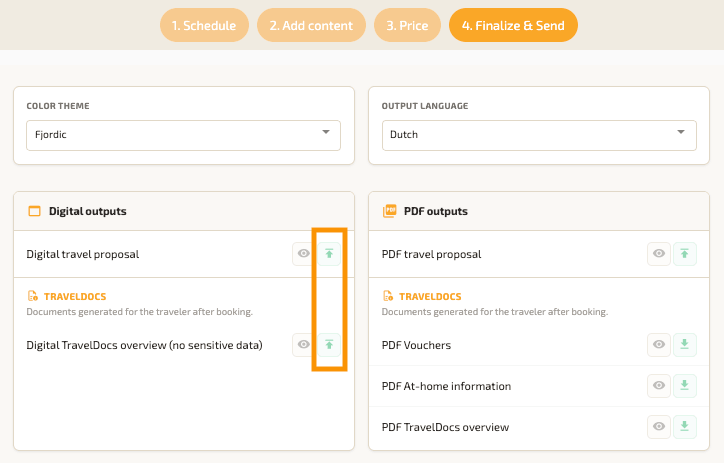
Task: Upload the PDF travel proposal
Action: click(x=685, y=254)
